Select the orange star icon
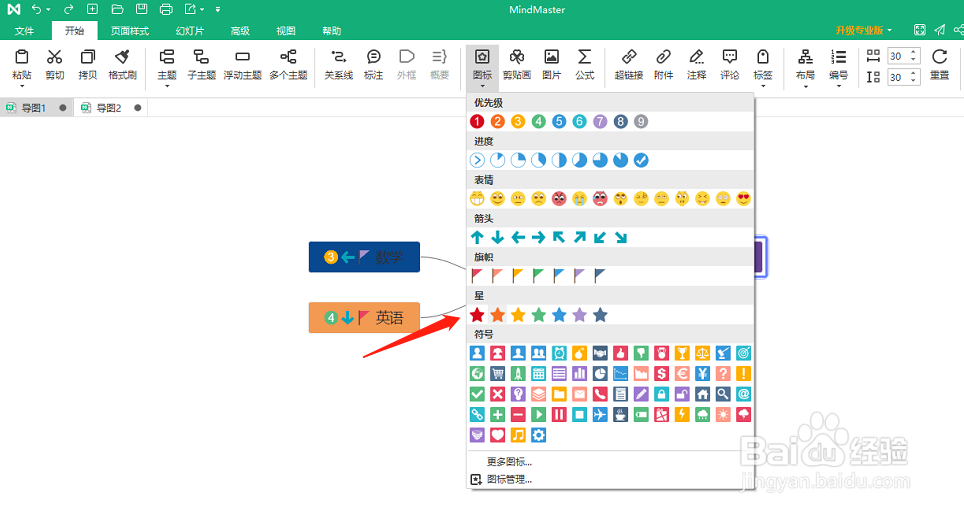 (497, 315)
